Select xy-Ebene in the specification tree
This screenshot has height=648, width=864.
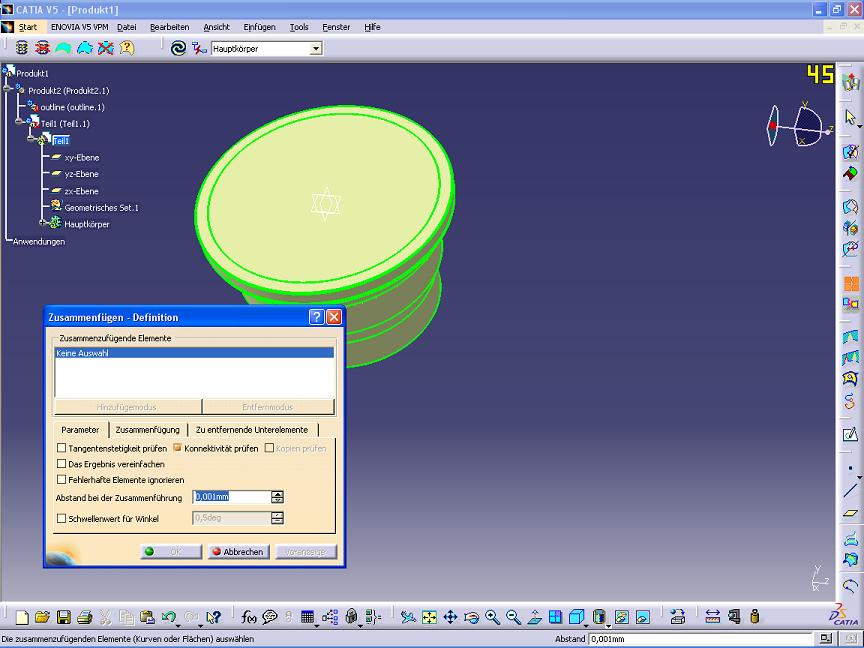point(82,158)
